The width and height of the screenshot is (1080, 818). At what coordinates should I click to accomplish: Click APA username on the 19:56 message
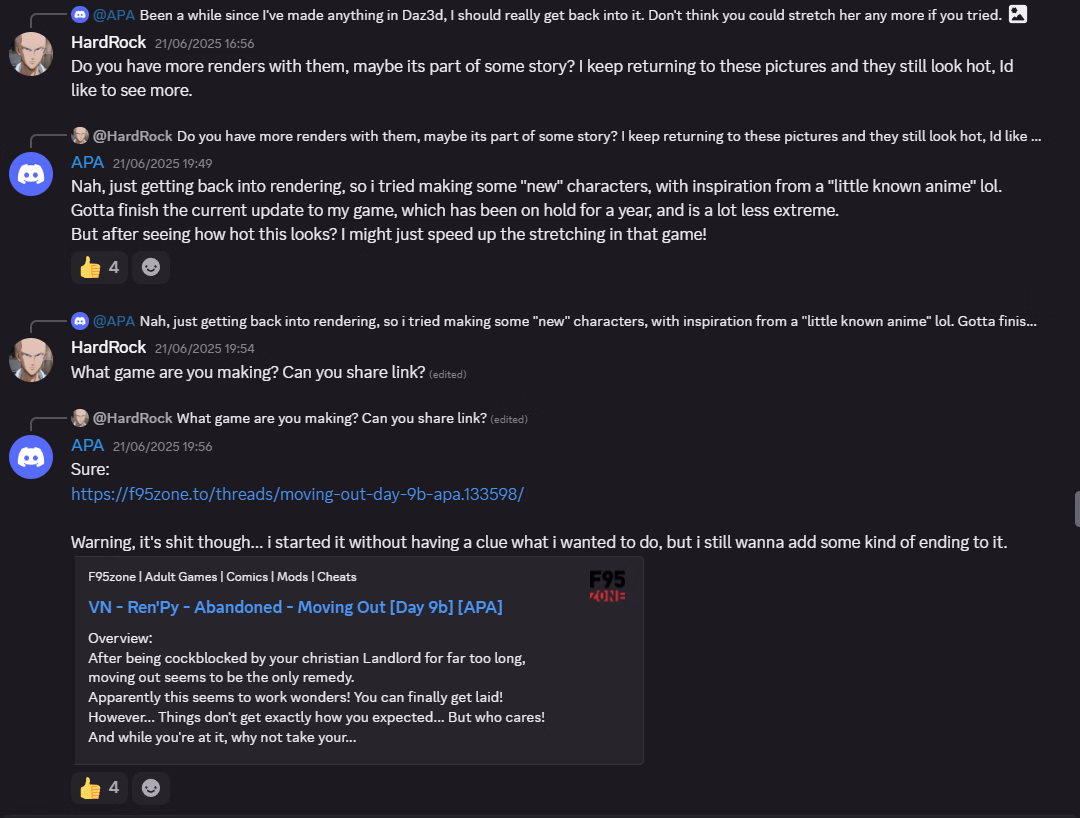[87, 445]
